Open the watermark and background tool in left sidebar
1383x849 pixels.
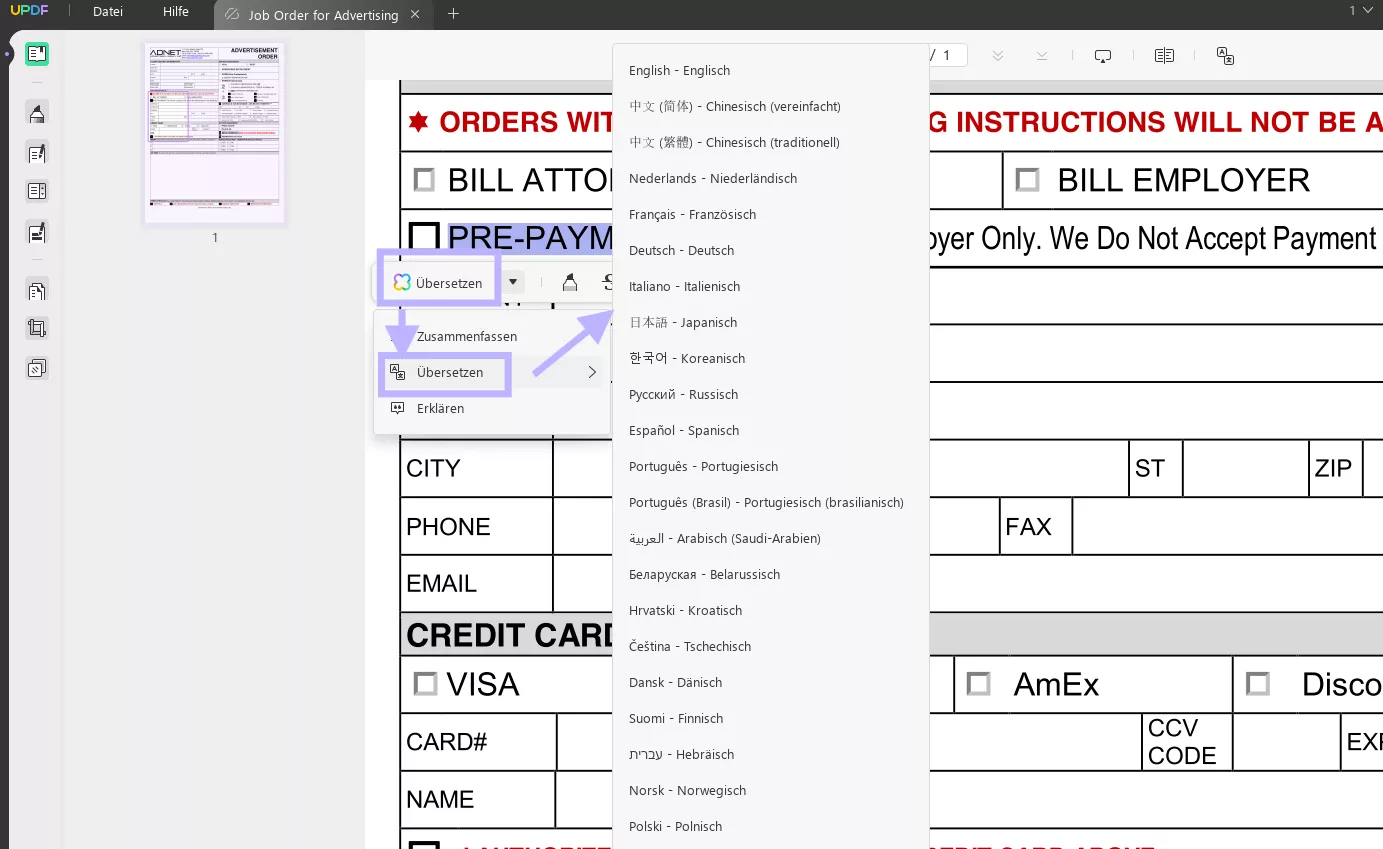[37, 368]
